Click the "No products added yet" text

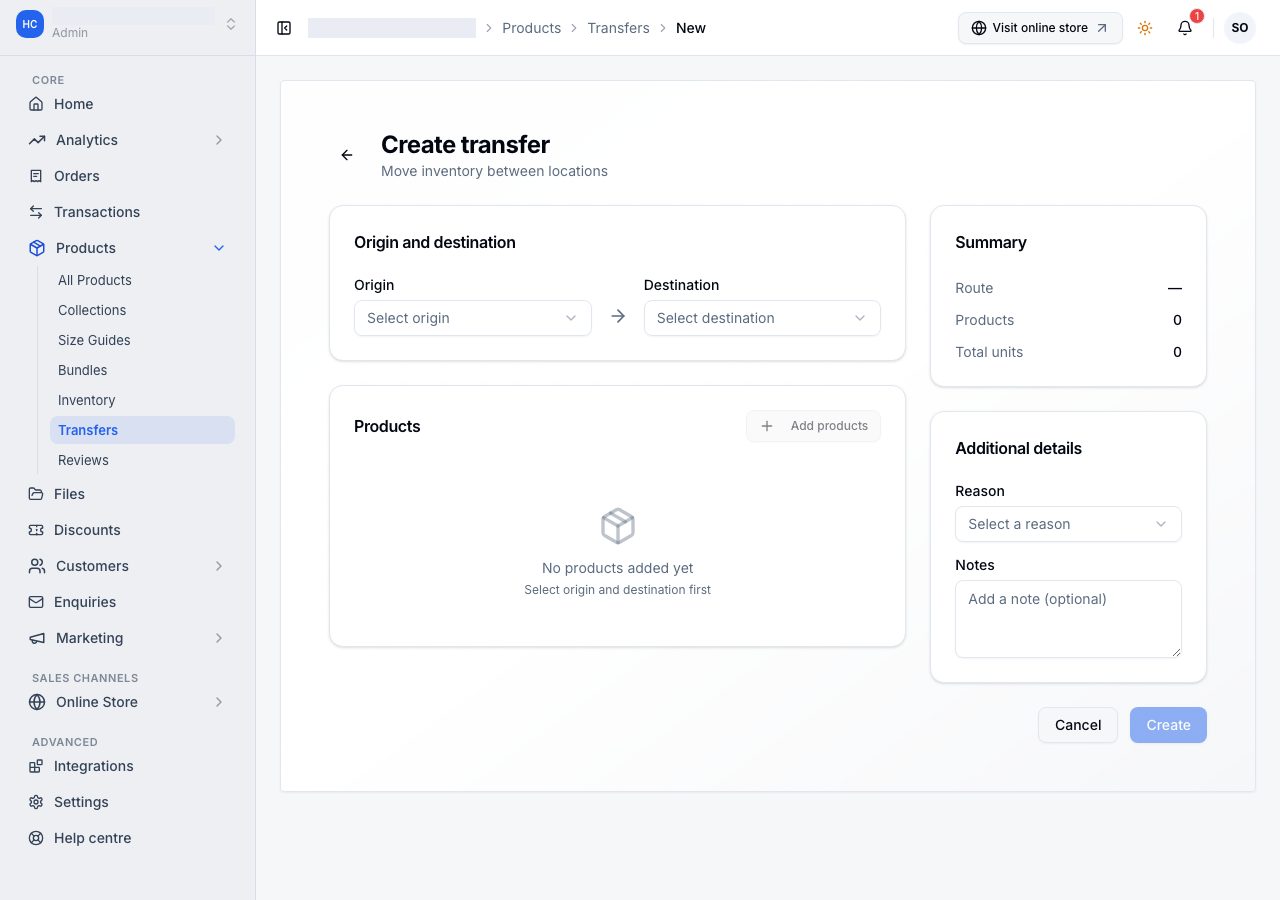(618, 568)
